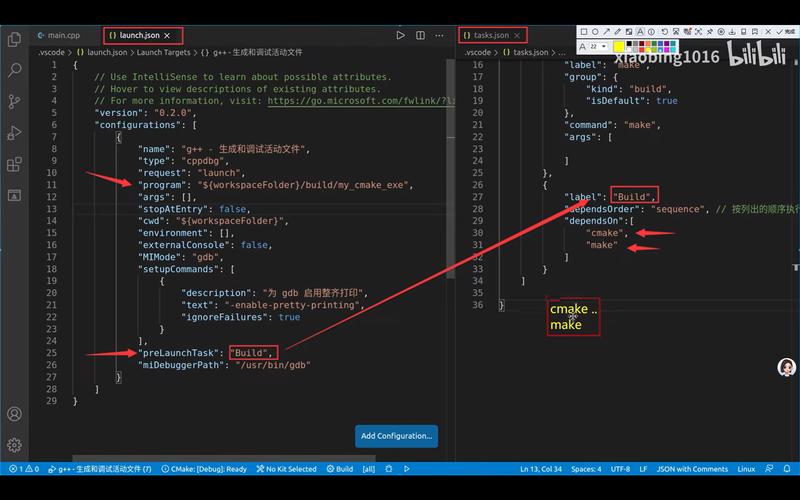This screenshot has width=800, height=500.
Task: Click the Split Editor icon
Action: [x=420, y=35]
